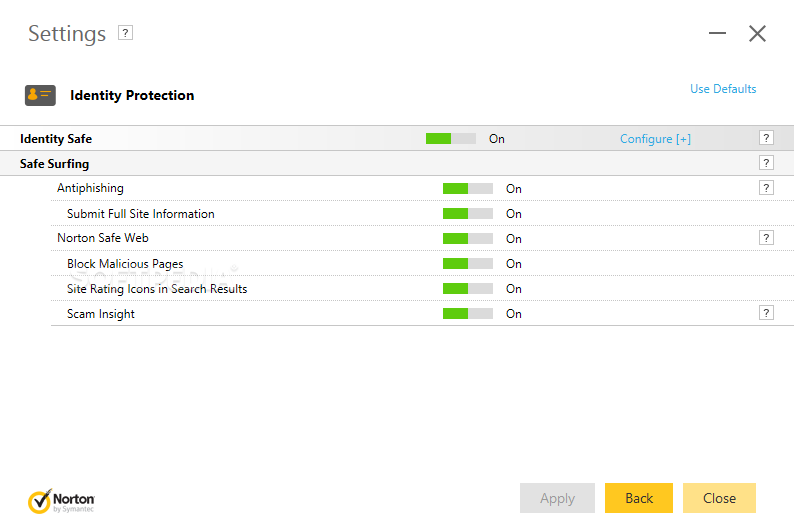Click the Block Malicious Pages label
The image size is (794, 530).
(x=125, y=264)
